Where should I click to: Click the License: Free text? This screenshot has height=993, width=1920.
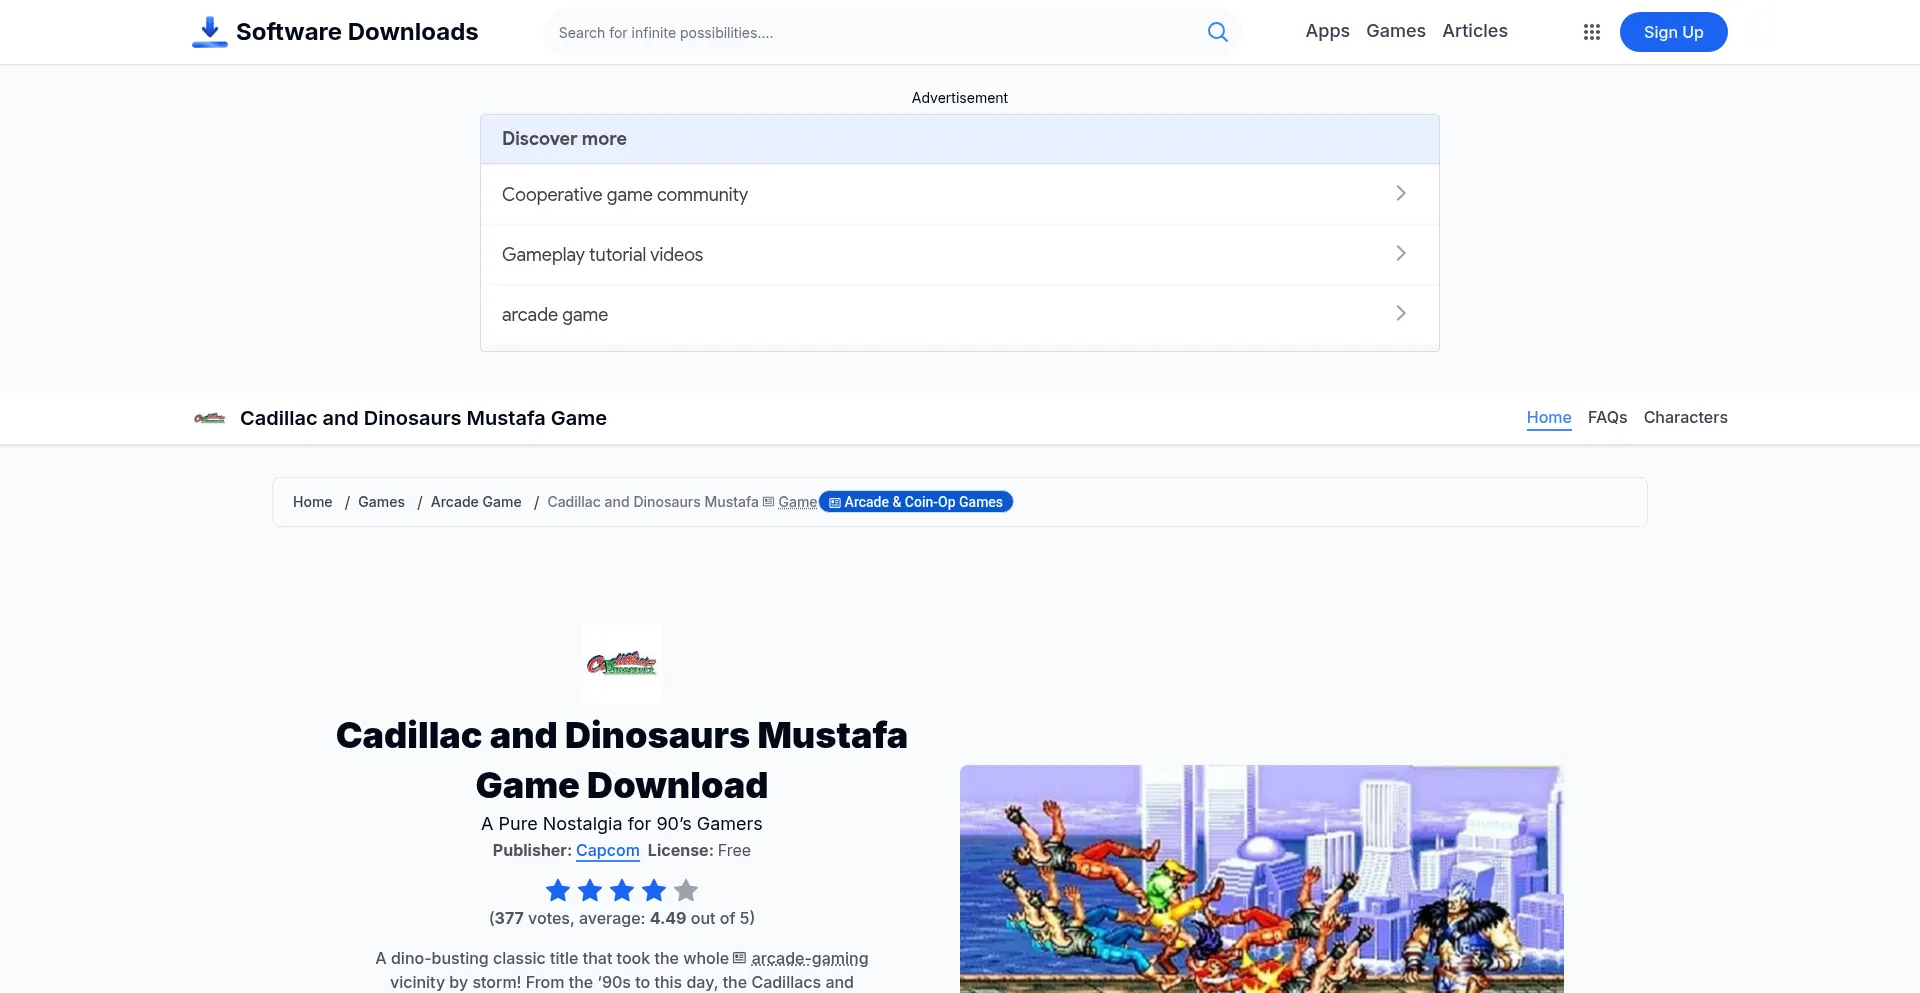click(x=699, y=851)
